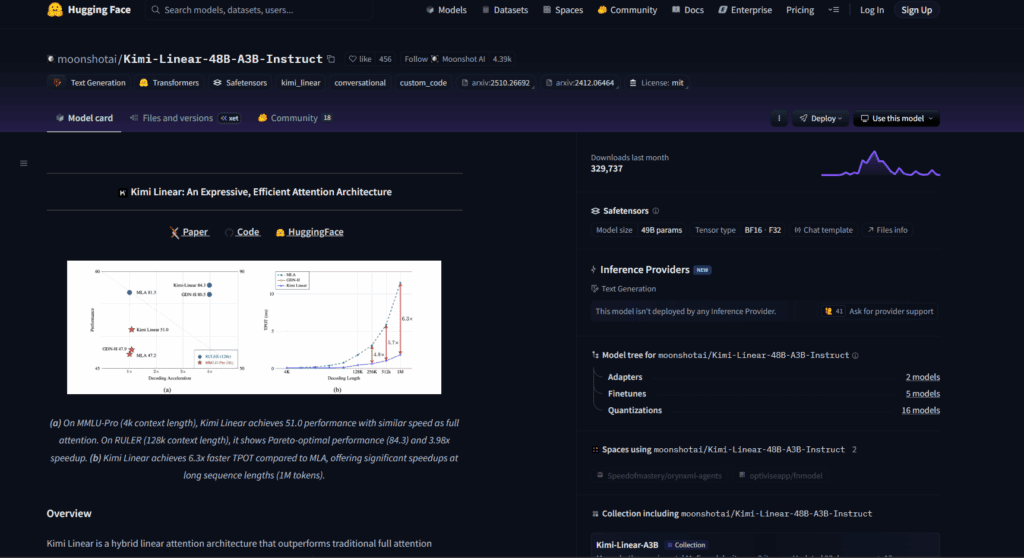Screen dimensions: 1024x558
Task: Click the 49B params model size
Action: 662,230
